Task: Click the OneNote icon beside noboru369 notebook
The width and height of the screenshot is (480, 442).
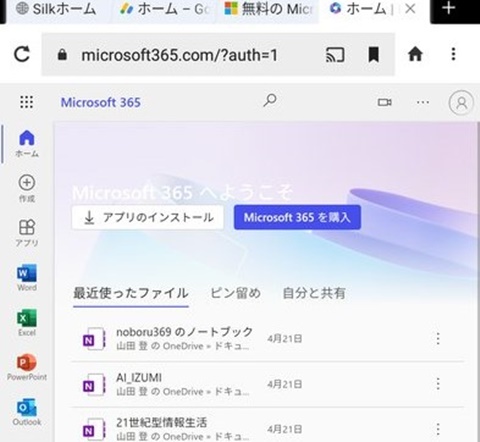Action: tap(94, 339)
